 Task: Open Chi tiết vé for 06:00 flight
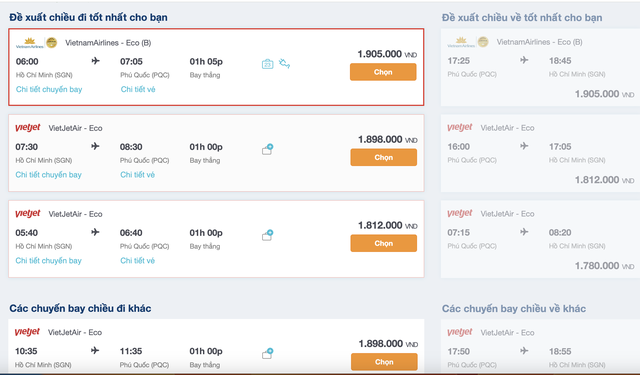(x=138, y=89)
